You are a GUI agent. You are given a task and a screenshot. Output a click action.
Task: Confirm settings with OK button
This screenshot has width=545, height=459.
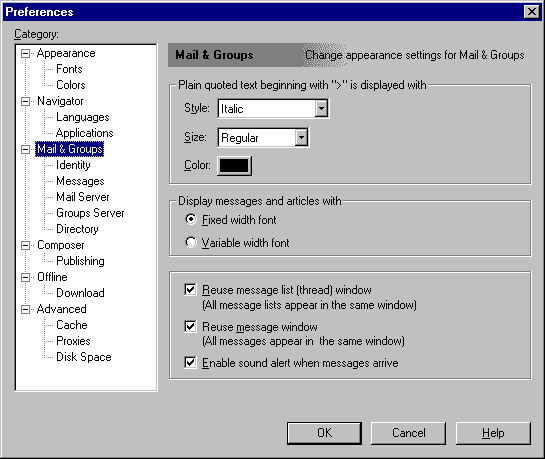(324, 433)
